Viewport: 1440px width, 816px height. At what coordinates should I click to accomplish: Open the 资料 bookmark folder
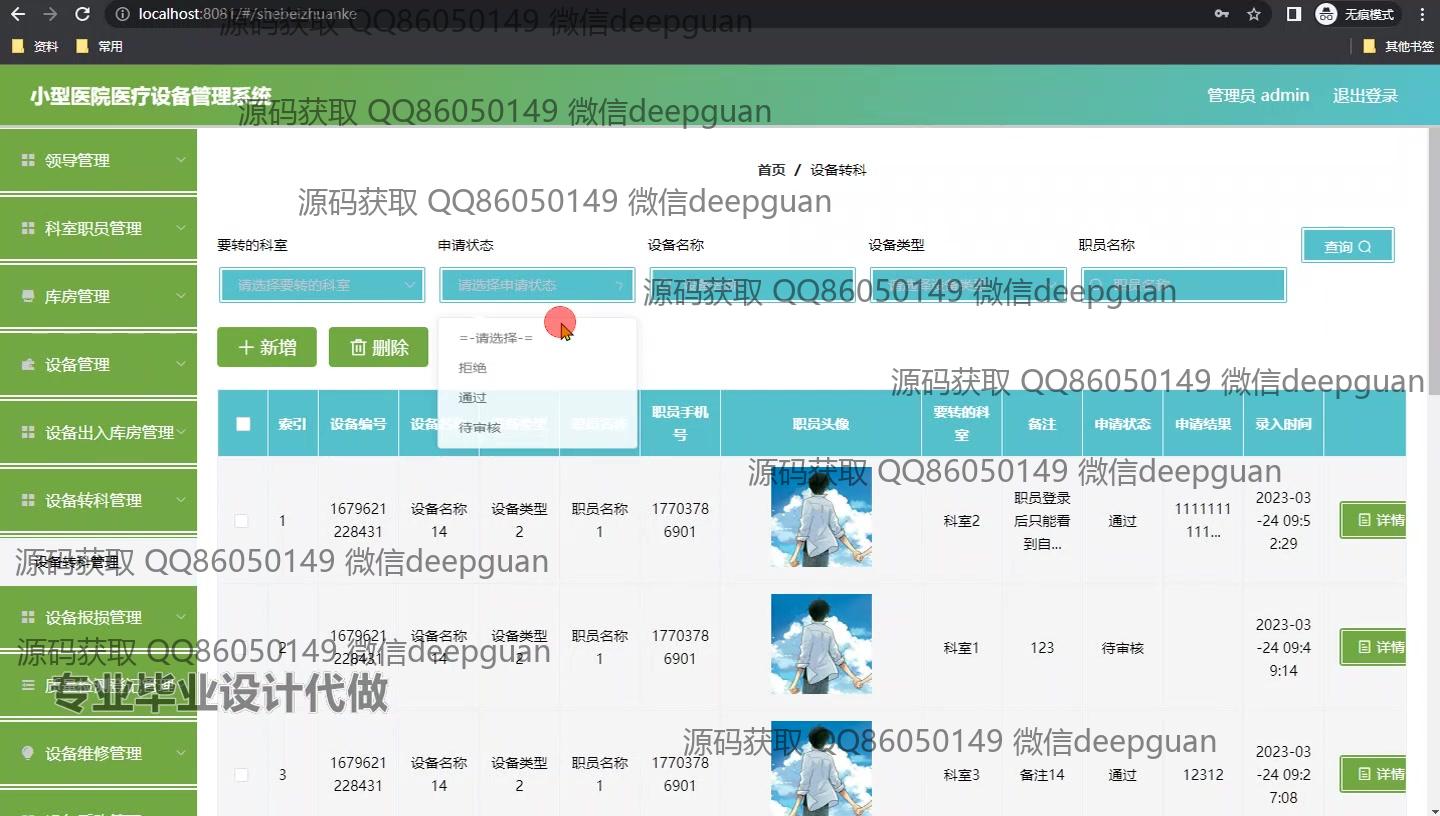(x=35, y=46)
